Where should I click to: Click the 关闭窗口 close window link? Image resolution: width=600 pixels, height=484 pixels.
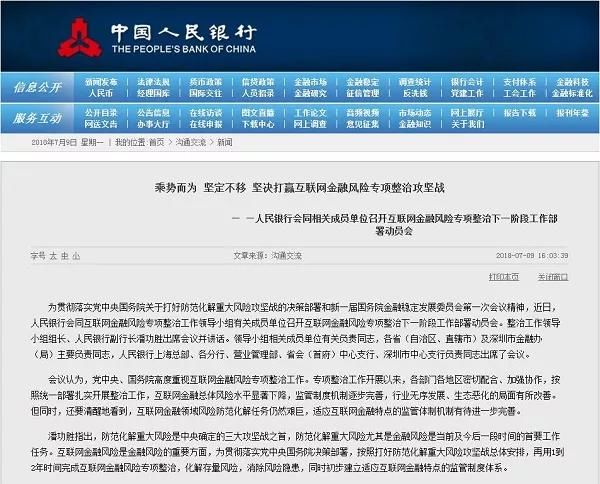click(553, 277)
